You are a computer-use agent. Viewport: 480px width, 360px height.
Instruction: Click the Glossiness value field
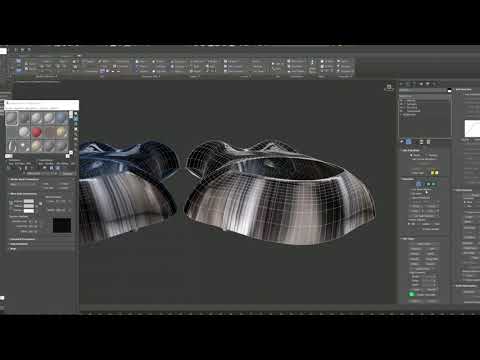31,226
